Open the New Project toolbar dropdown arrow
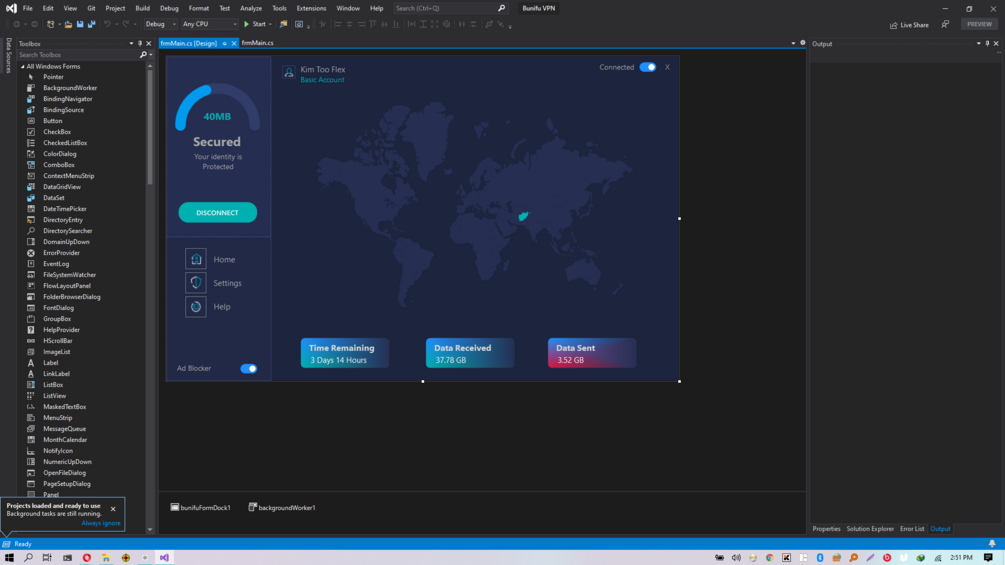This screenshot has height=565, width=1005. tap(59, 24)
